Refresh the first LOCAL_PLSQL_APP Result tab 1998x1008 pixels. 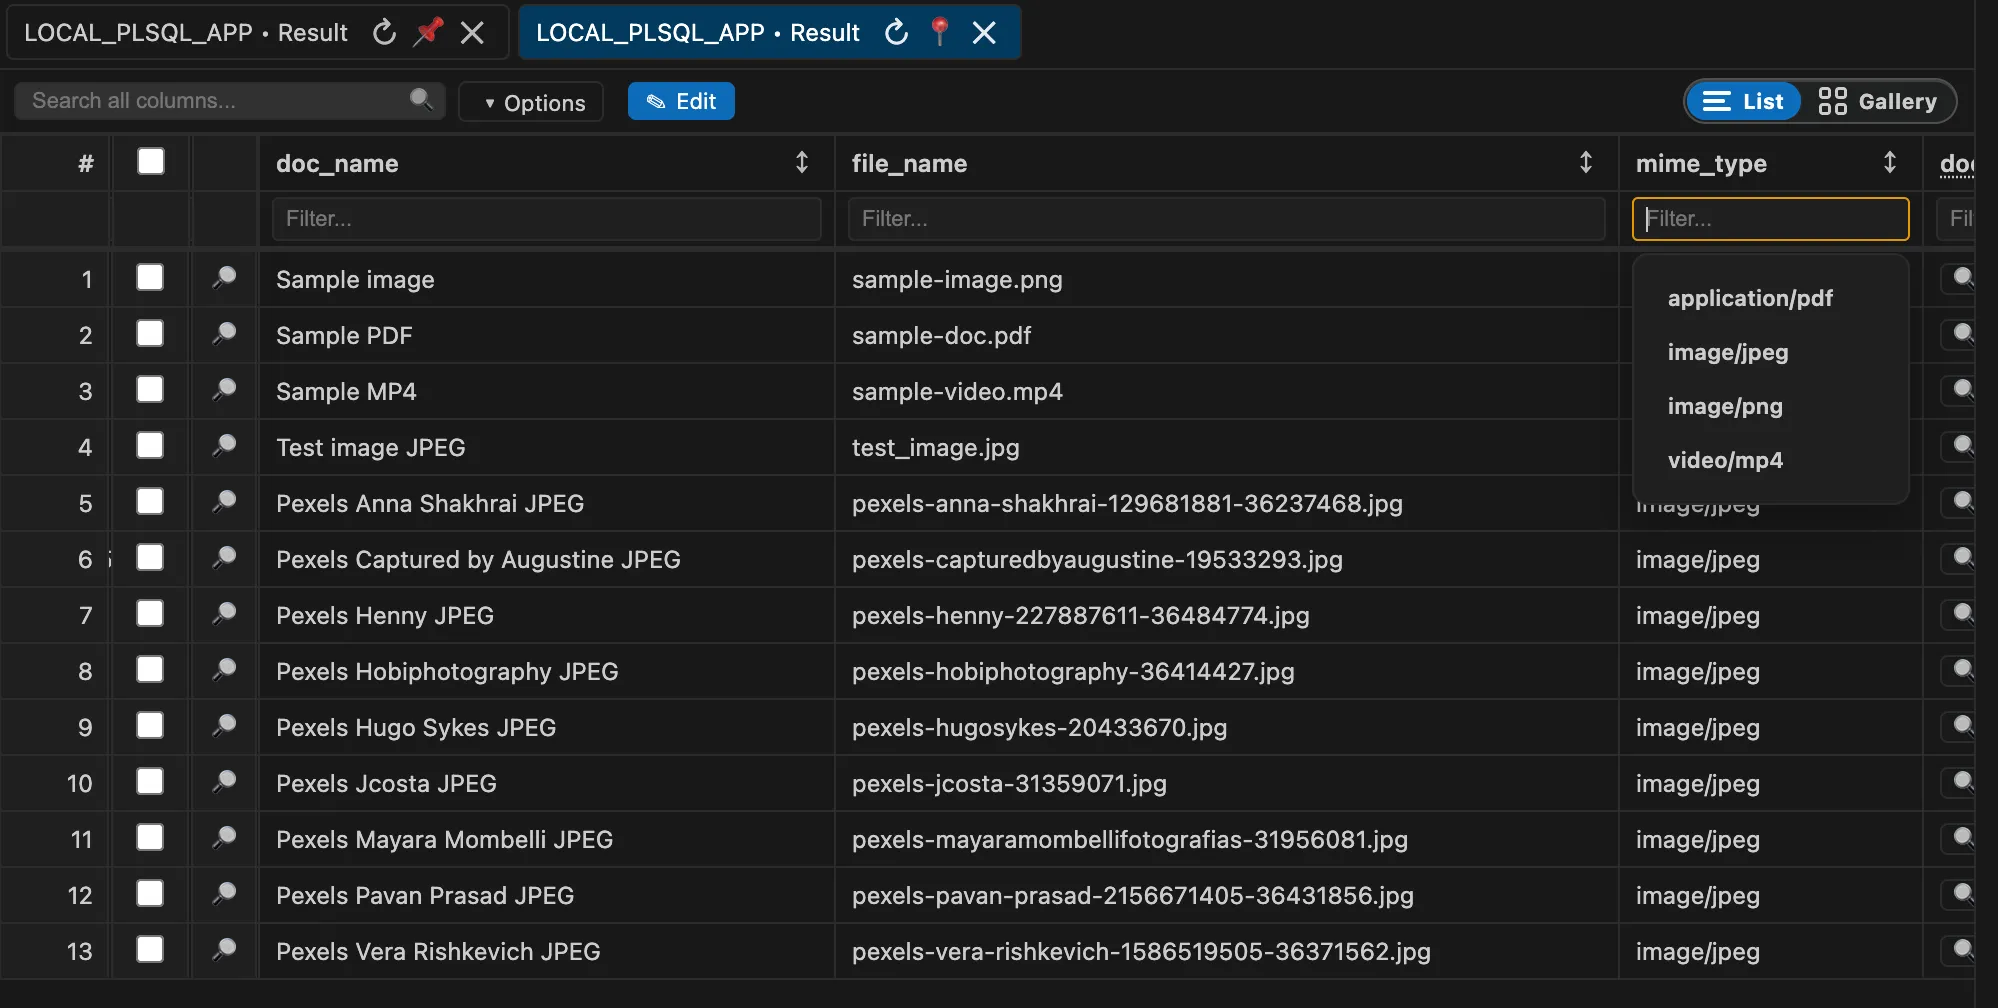[384, 33]
